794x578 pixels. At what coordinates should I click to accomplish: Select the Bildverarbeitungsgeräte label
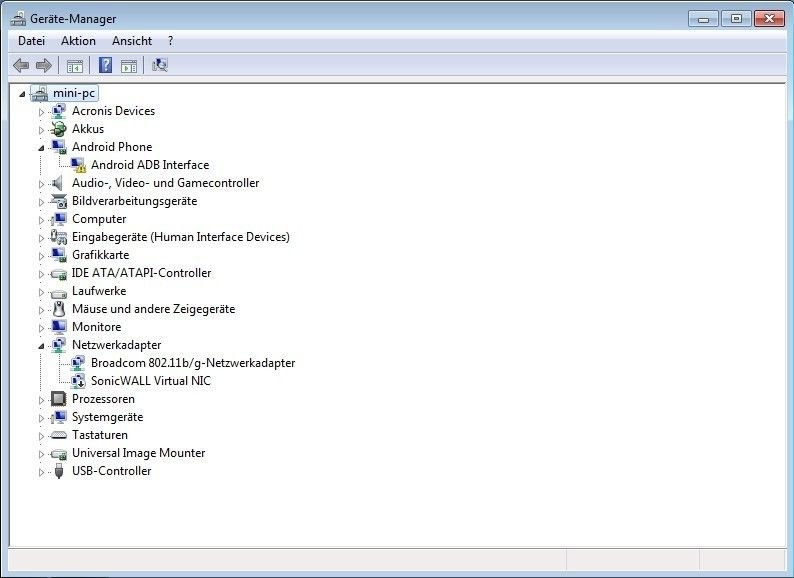click(x=135, y=201)
